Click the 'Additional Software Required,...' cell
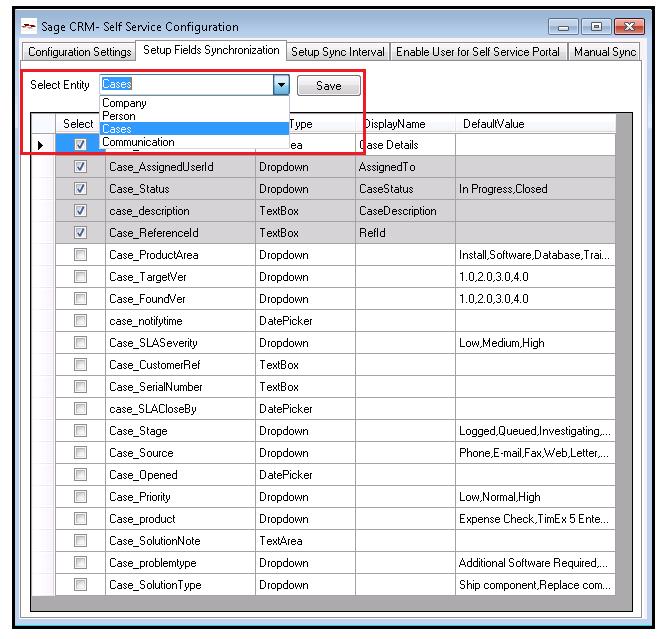 click(x=536, y=563)
